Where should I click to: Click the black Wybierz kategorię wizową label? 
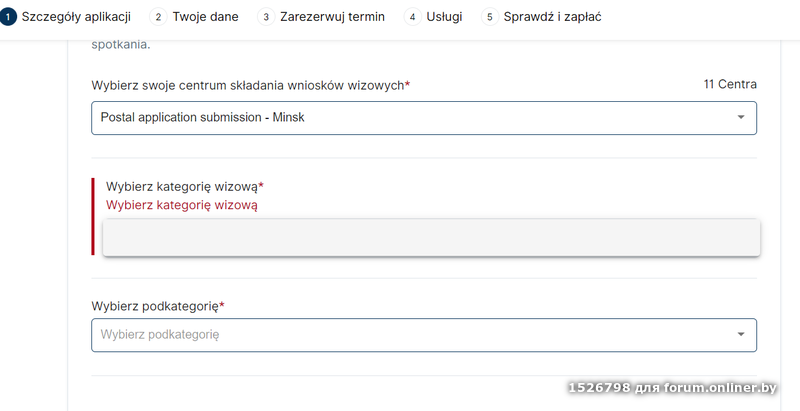point(184,187)
